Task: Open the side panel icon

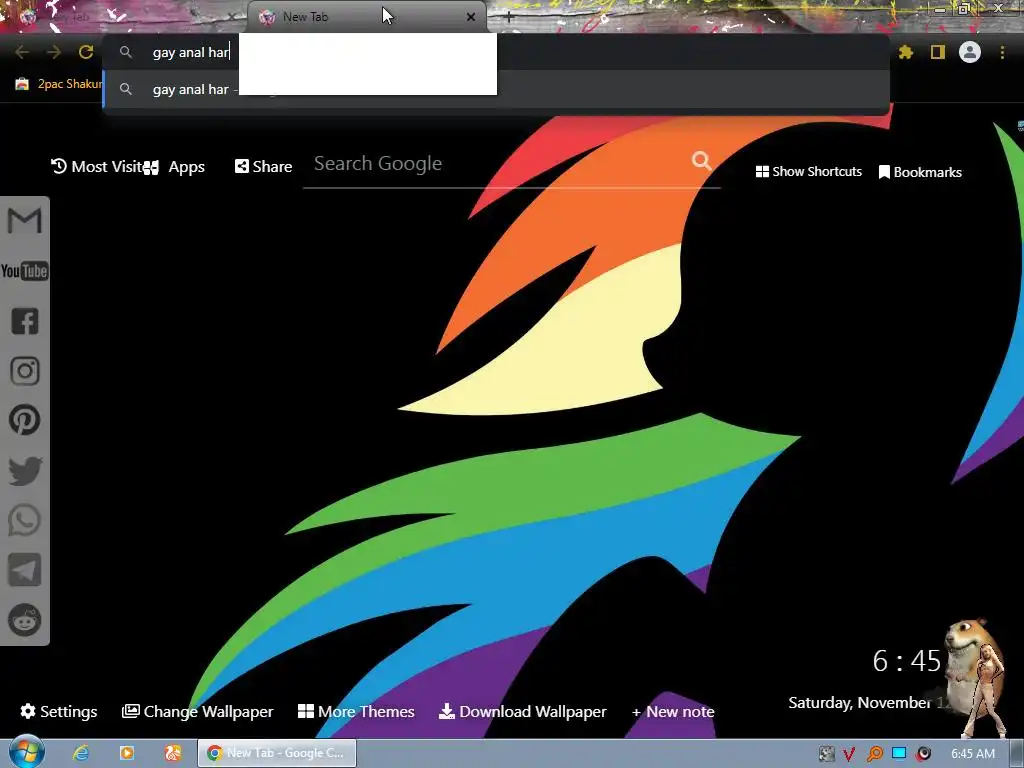Action: pos(938,52)
